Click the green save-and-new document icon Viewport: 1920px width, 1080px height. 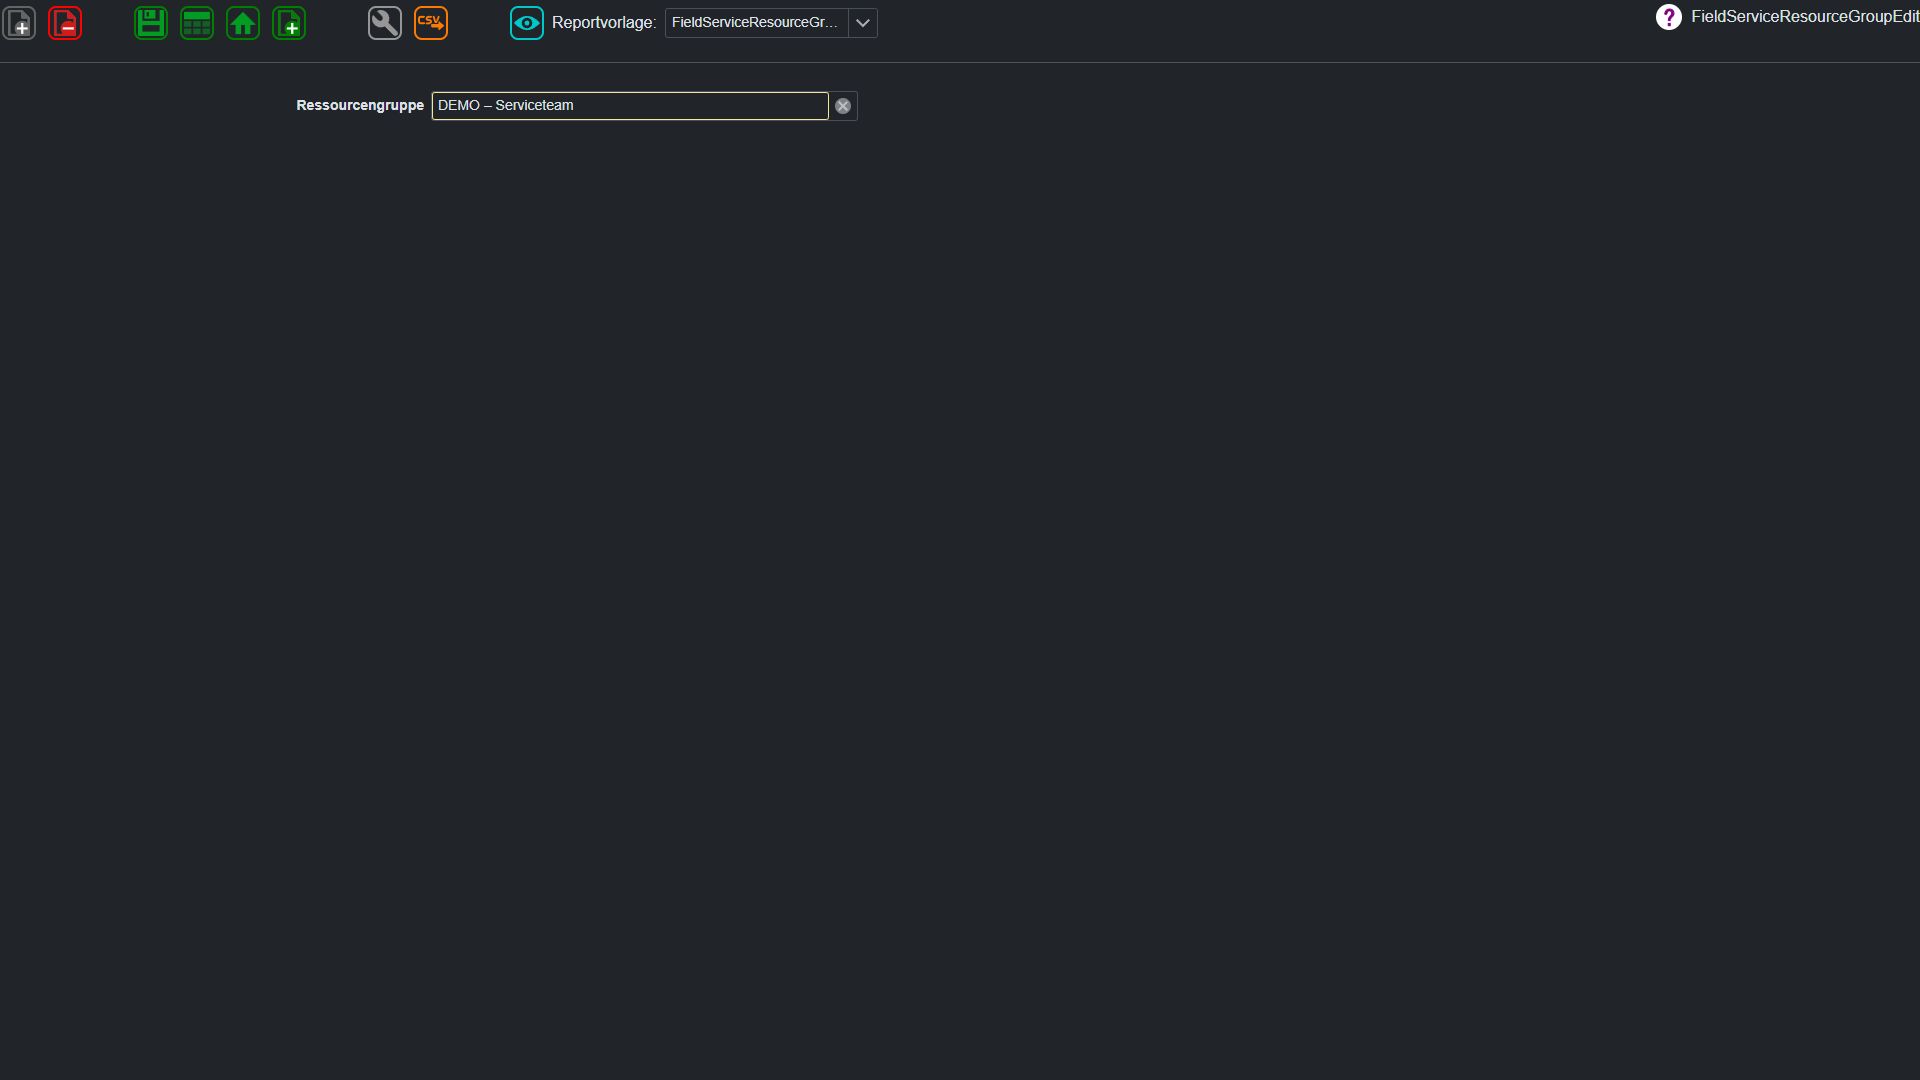point(289,23)
